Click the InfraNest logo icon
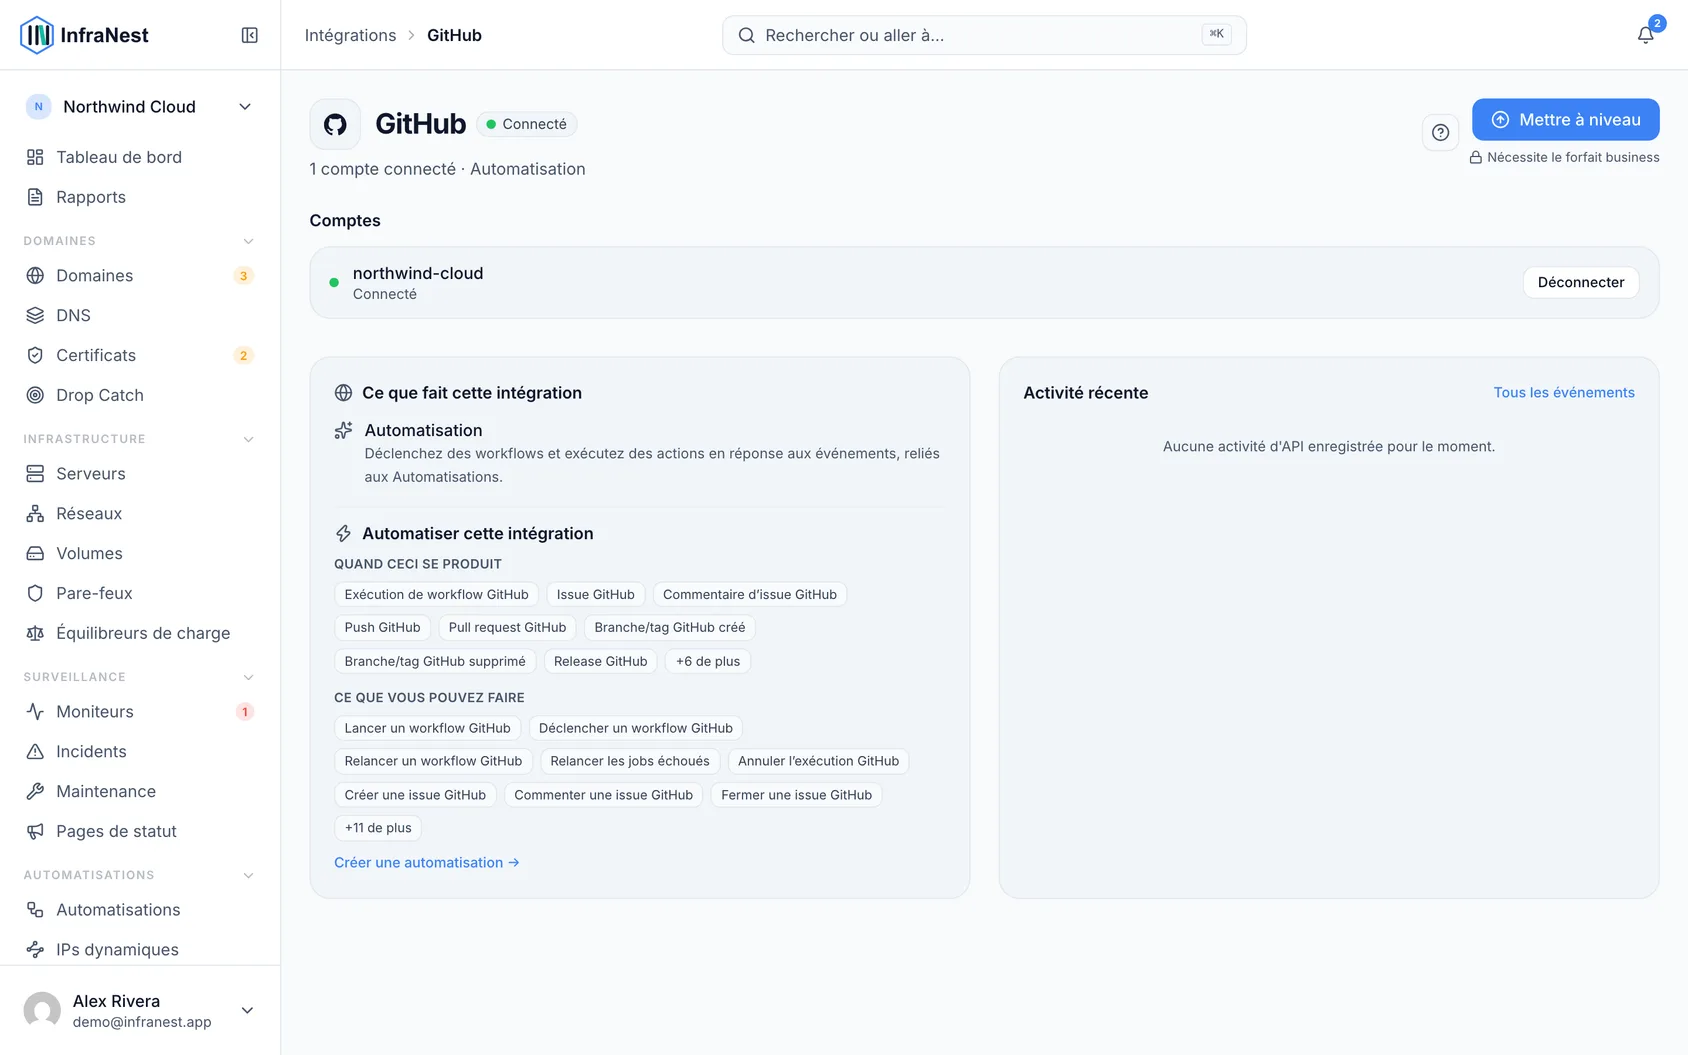This screenshot has width=1688, height=1055. tap(37, 35)
